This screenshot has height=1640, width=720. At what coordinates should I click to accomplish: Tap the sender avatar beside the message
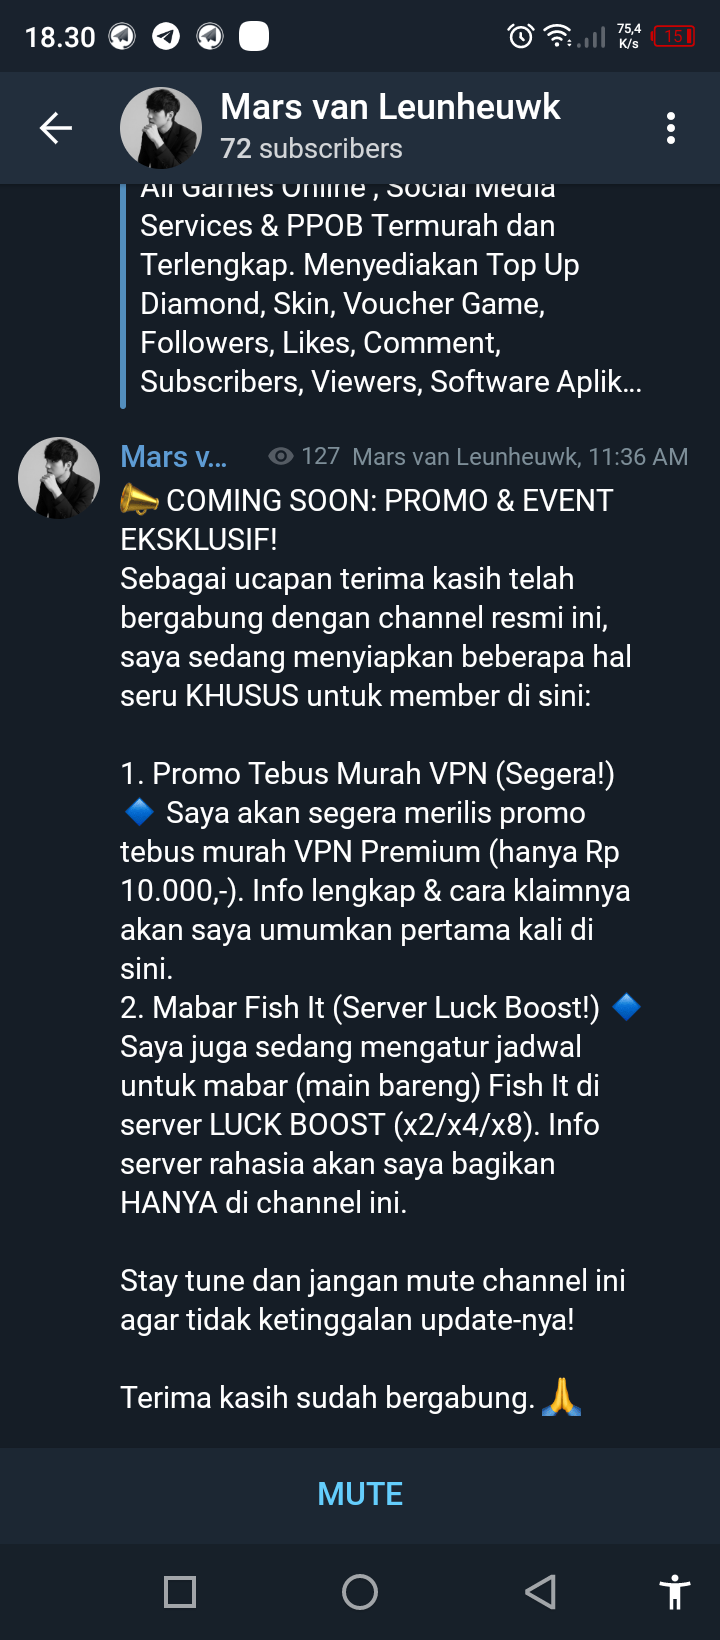[x=59, y=478]
